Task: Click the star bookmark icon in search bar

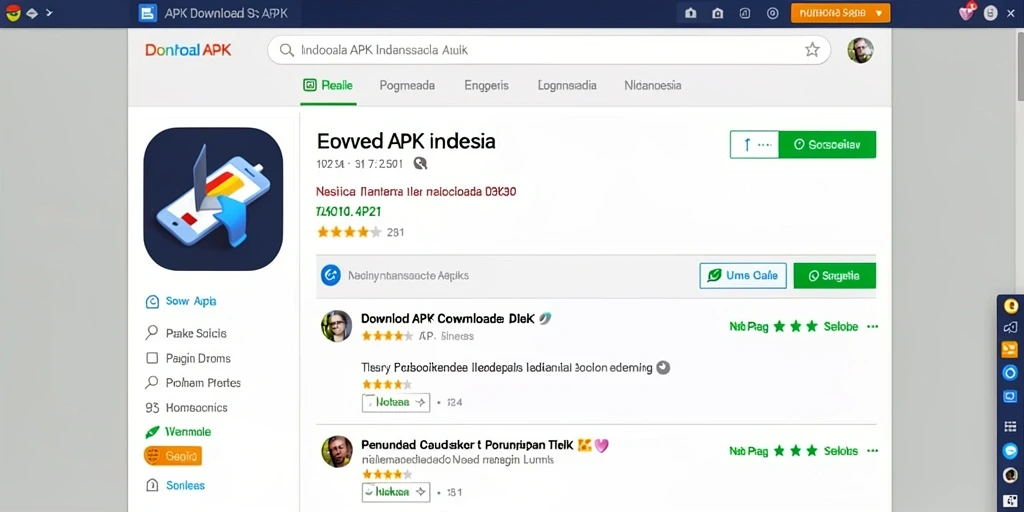Action: (812, 50)
